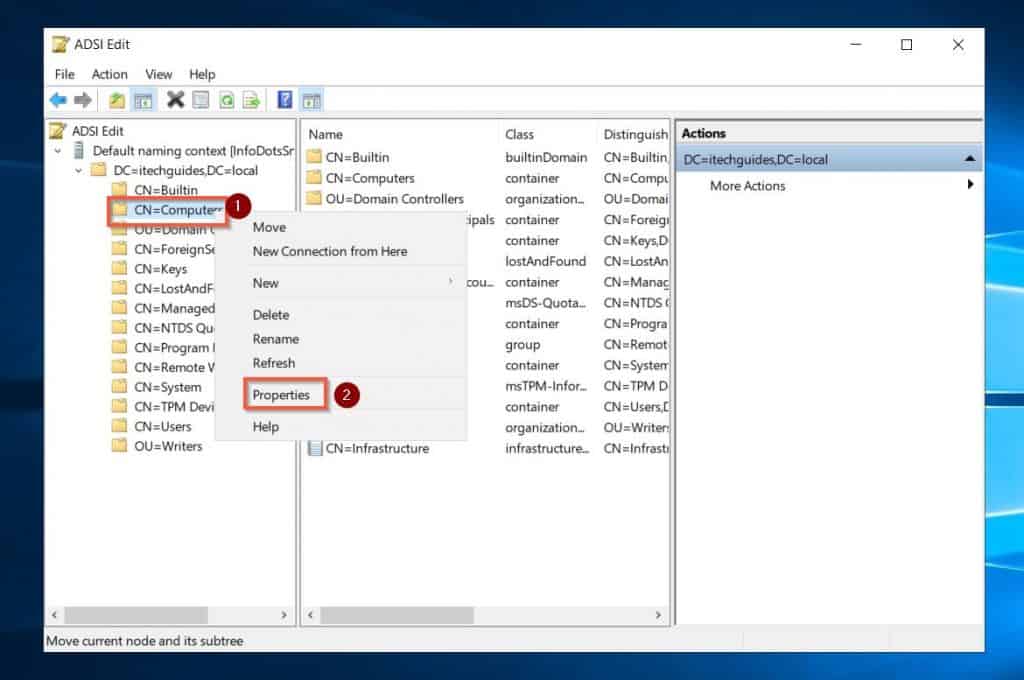Click the Up one level toolbar icon
The height and width of the screenshot is (680, 1024).
click(x=117, y=100)
